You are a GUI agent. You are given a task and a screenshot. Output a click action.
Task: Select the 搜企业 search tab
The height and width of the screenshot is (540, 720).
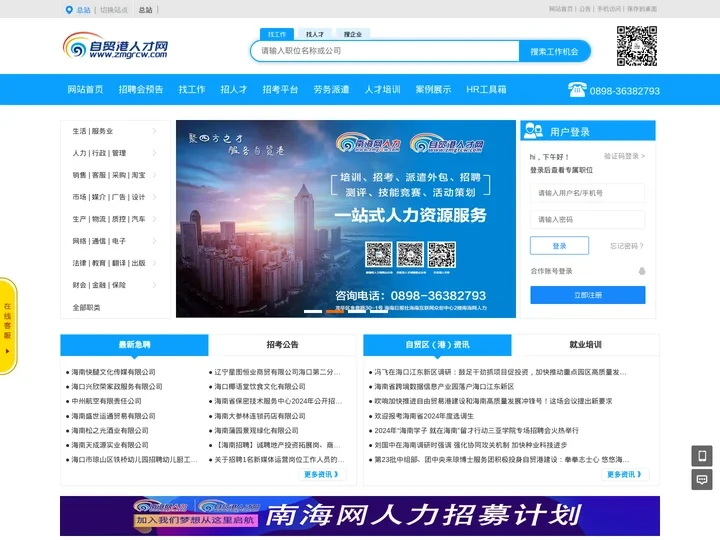(x=353, y=34)
